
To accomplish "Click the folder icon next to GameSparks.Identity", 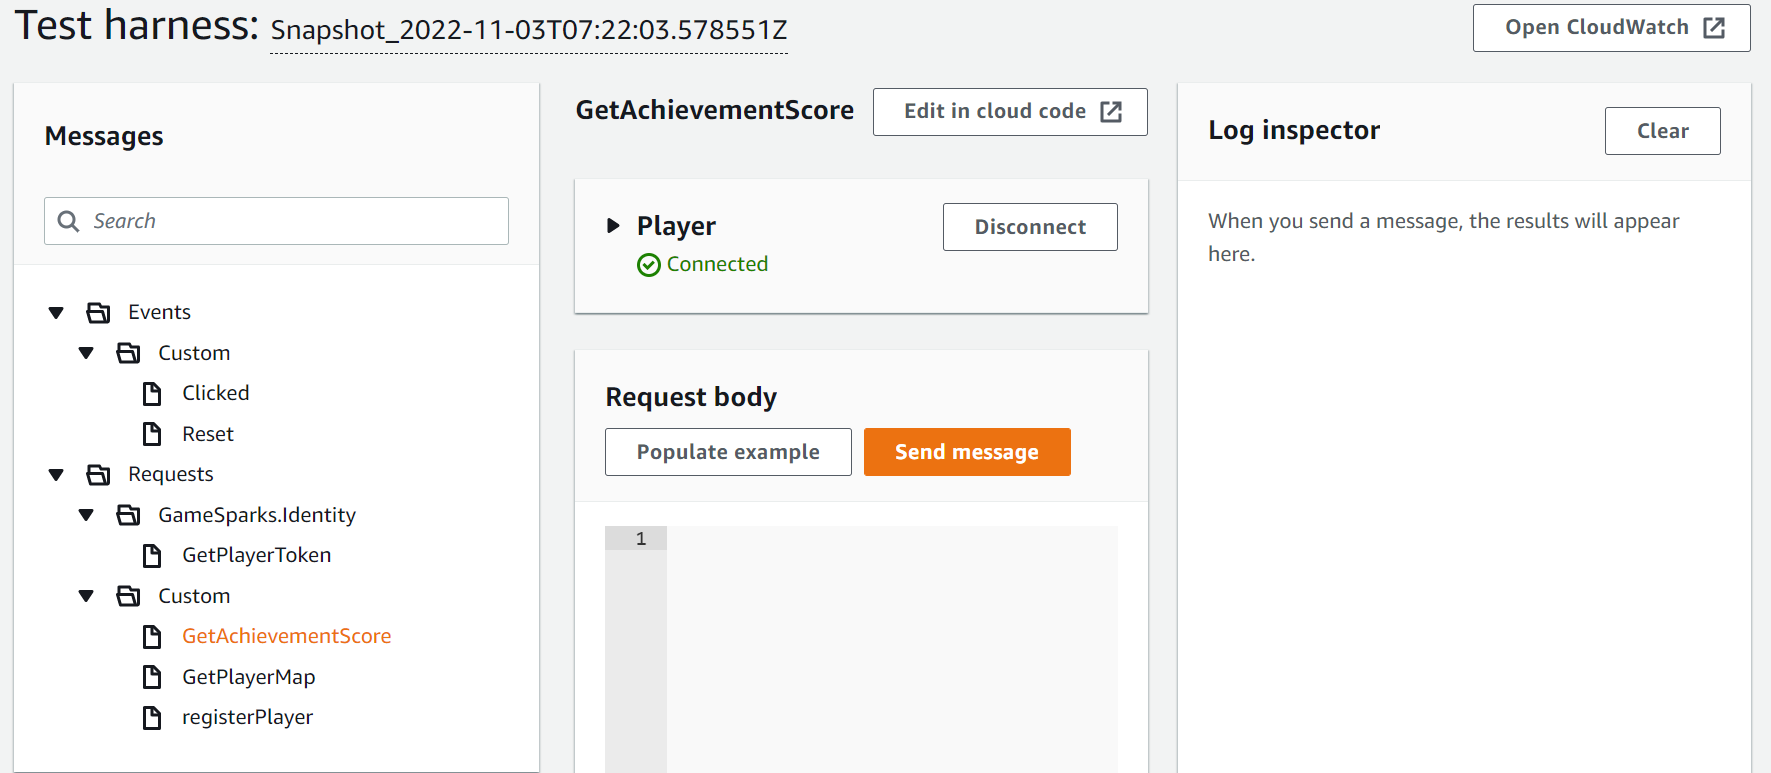I will coord(128,515).
